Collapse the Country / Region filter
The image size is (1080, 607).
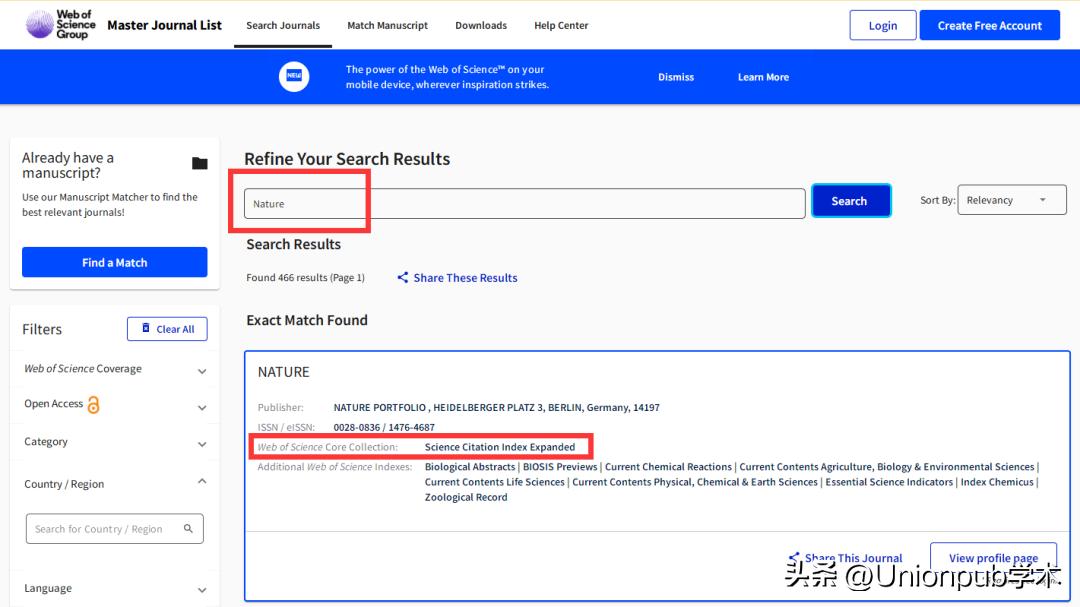(202, 482)
